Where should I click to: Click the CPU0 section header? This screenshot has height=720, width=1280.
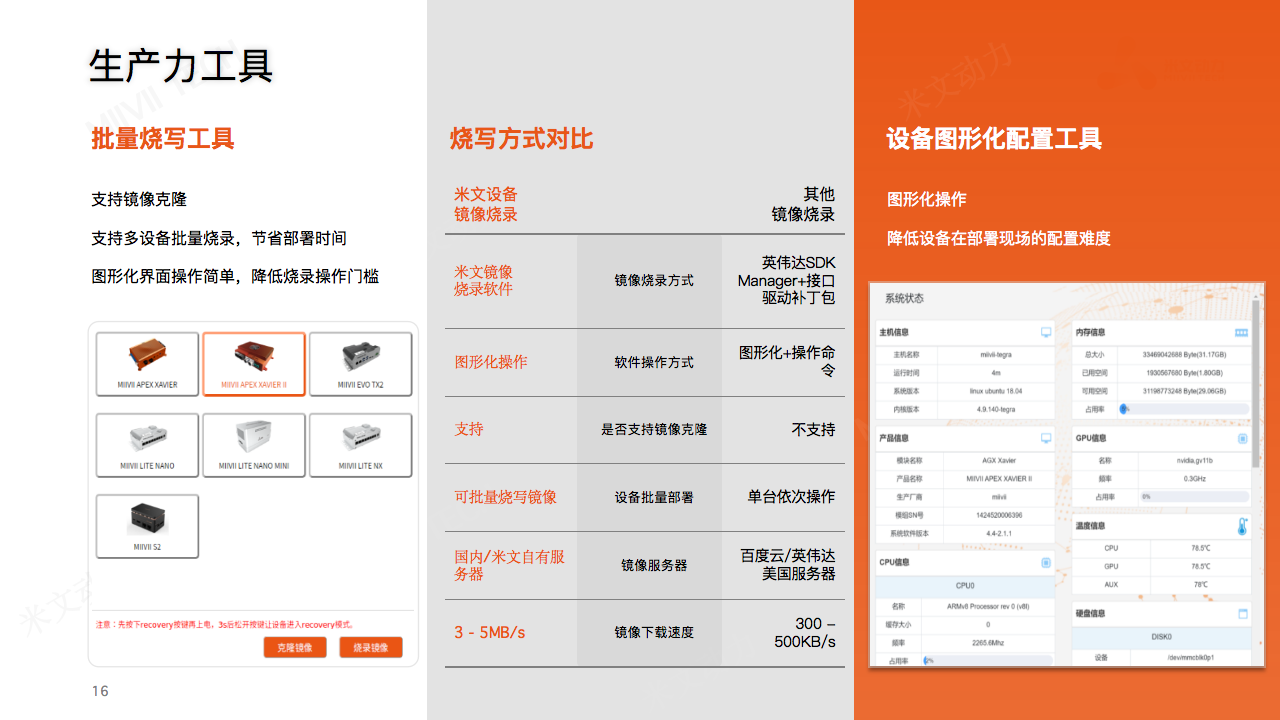click(x=965, y=585)
